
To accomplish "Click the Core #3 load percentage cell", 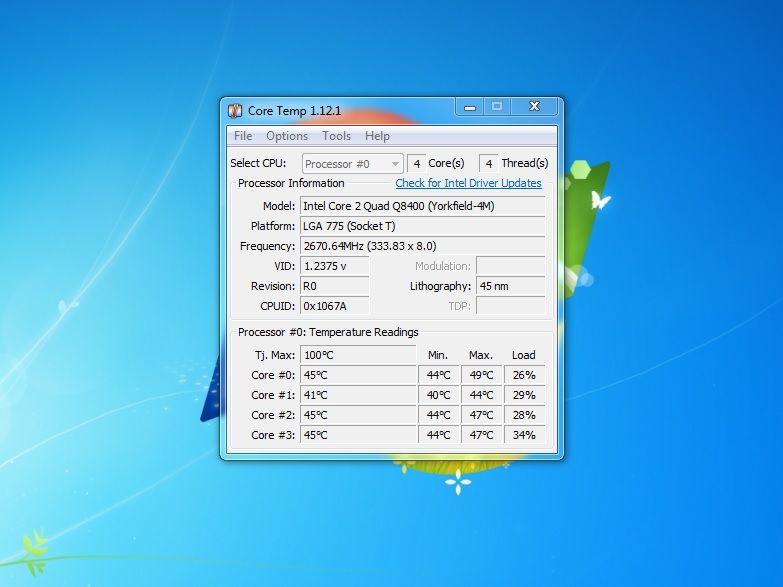I will click(524, 435).
